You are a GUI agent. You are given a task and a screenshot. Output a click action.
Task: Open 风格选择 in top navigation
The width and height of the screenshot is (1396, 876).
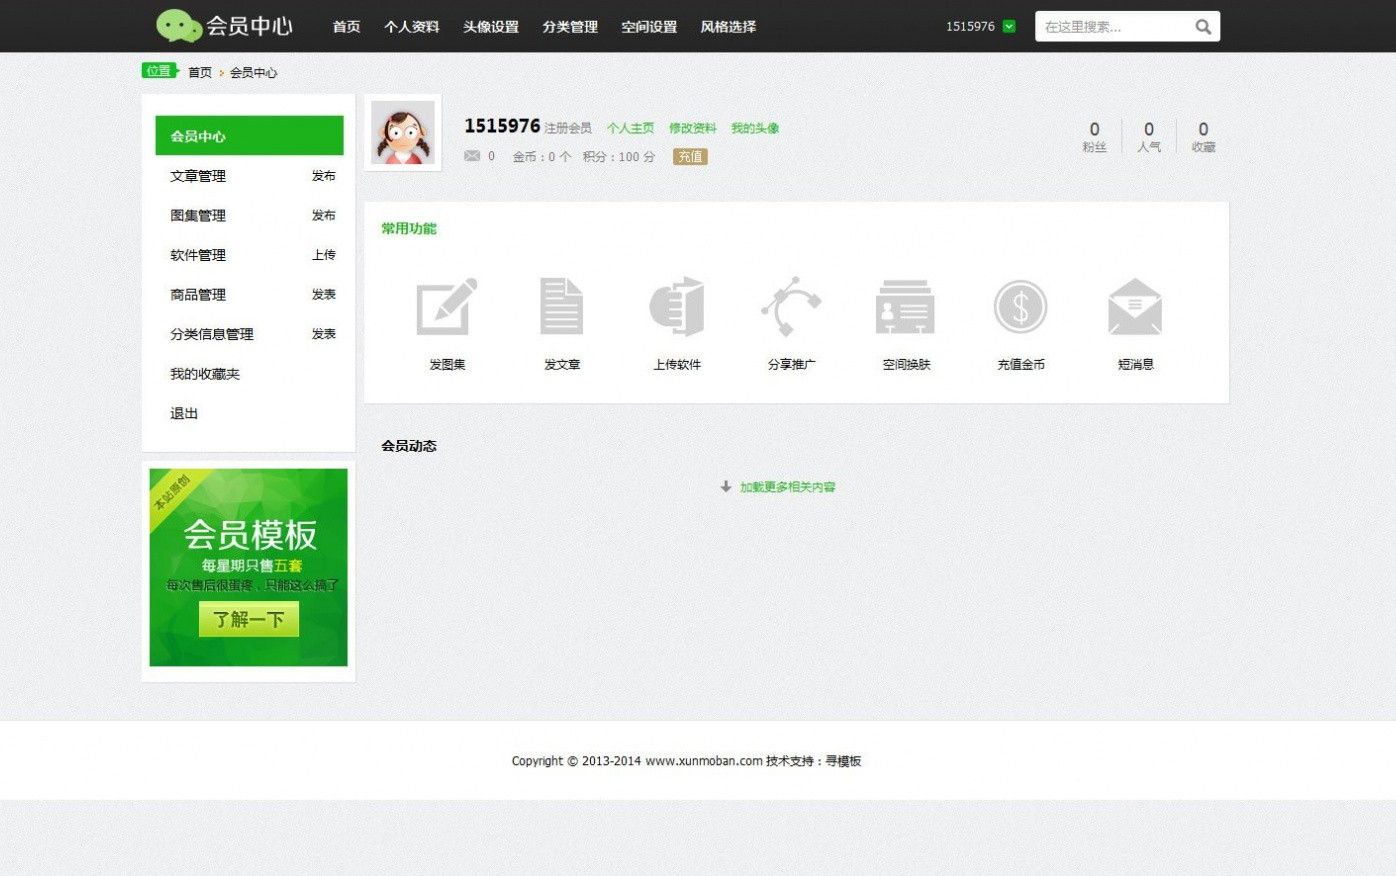coord(728,27)
